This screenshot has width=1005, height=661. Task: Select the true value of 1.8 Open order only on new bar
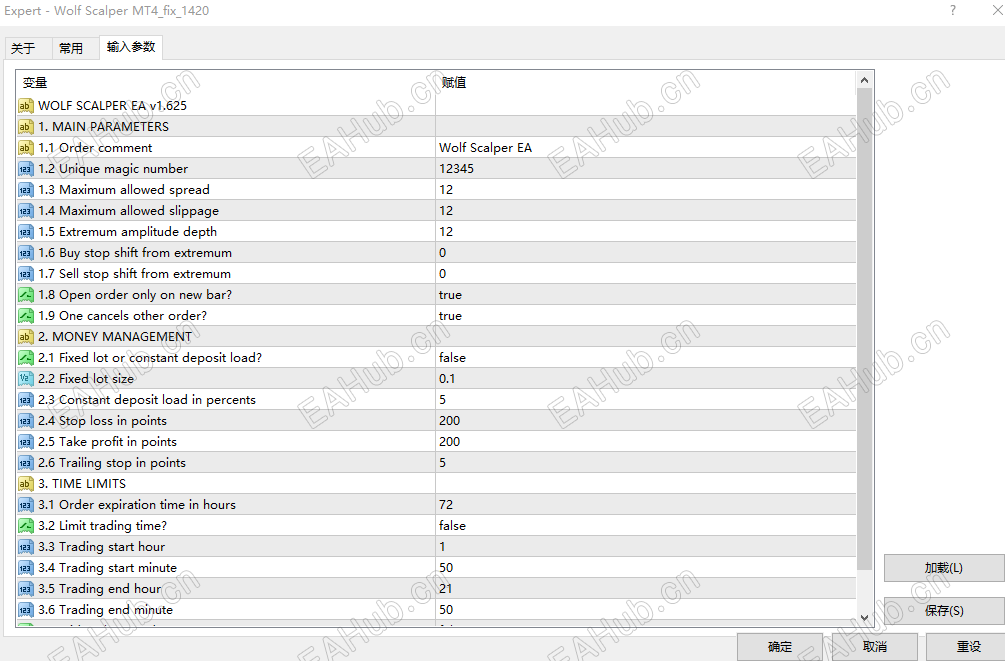(x=450, y=295)
